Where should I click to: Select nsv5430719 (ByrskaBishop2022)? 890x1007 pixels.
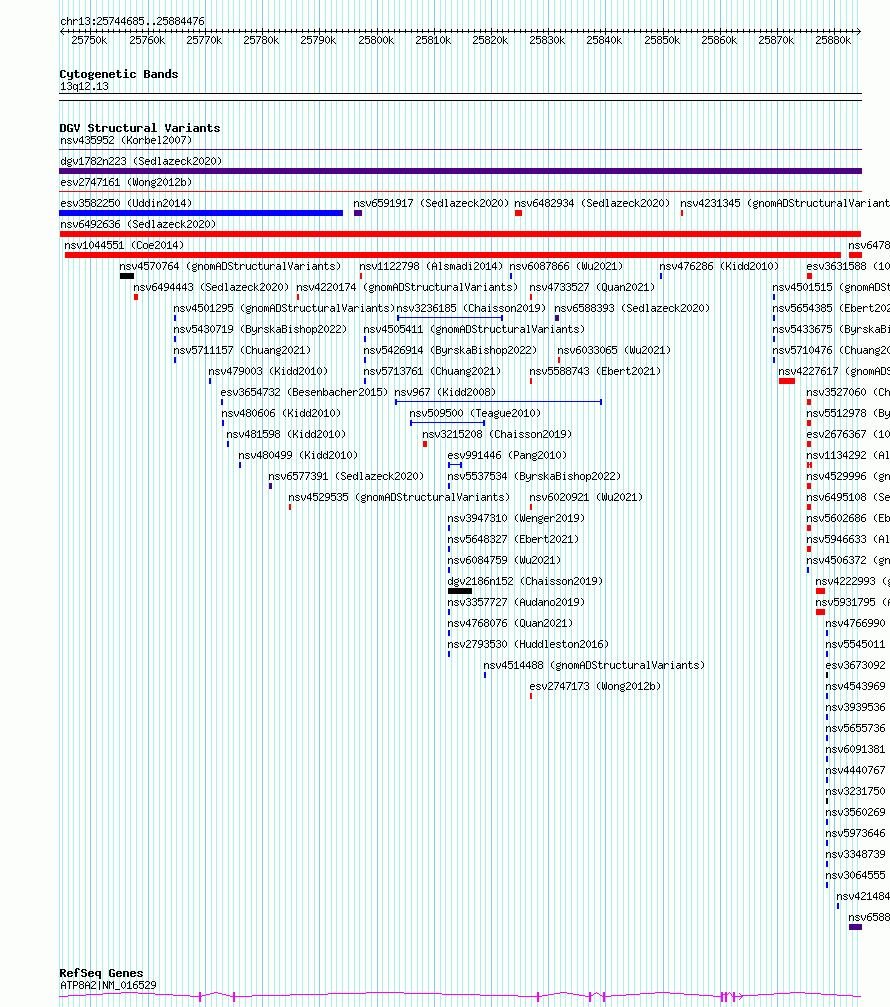(260, 329)
